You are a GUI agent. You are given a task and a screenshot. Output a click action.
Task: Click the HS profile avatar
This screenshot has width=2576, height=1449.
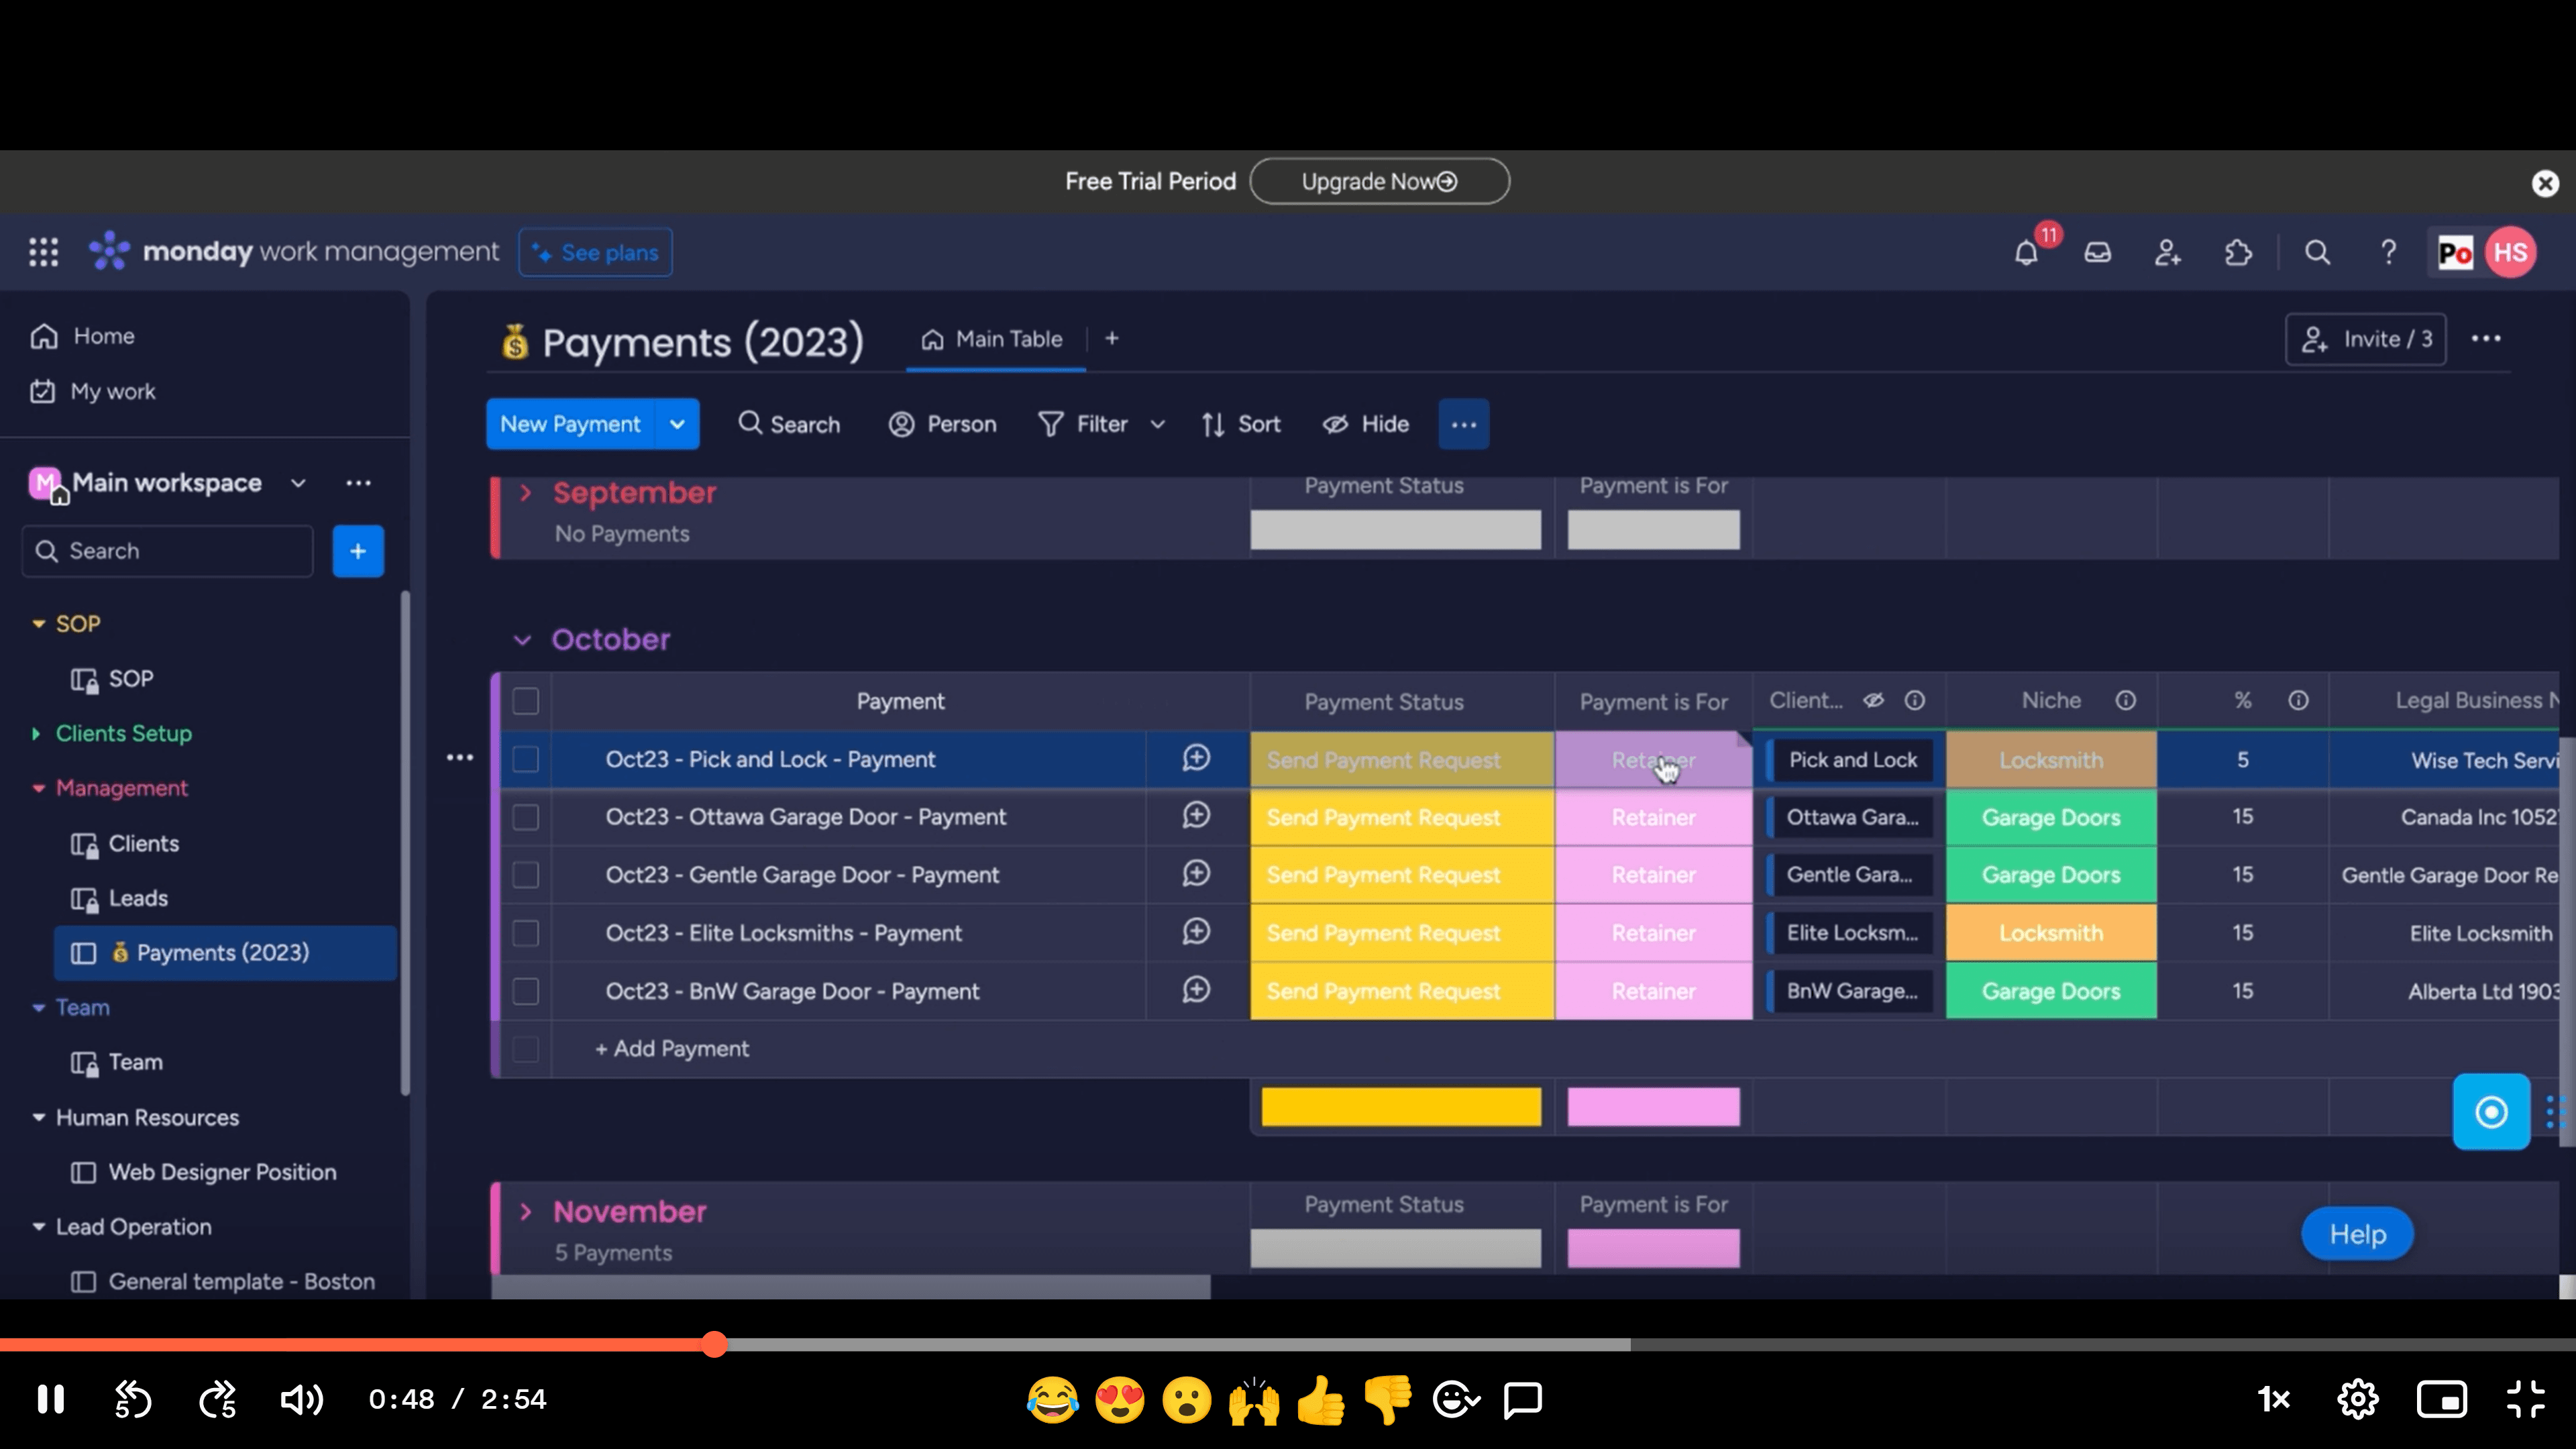coord(2510,252)
